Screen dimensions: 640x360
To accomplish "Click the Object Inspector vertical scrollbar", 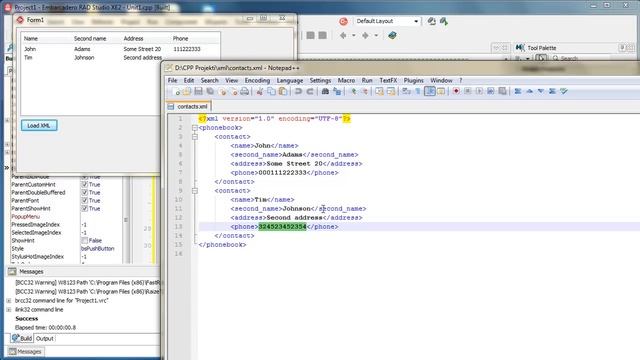I will tap(126, 220).
